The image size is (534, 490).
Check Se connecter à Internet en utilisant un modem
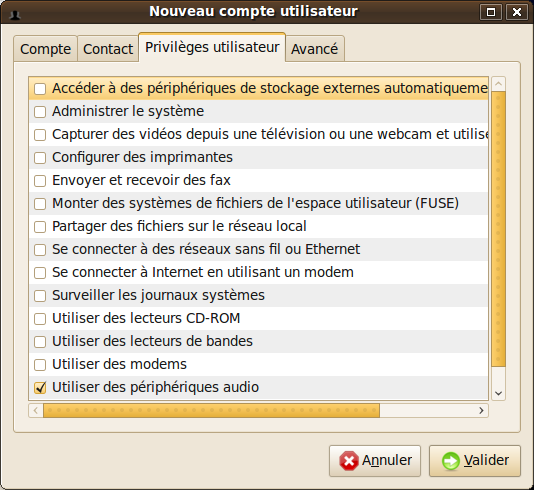click(40, 273)
